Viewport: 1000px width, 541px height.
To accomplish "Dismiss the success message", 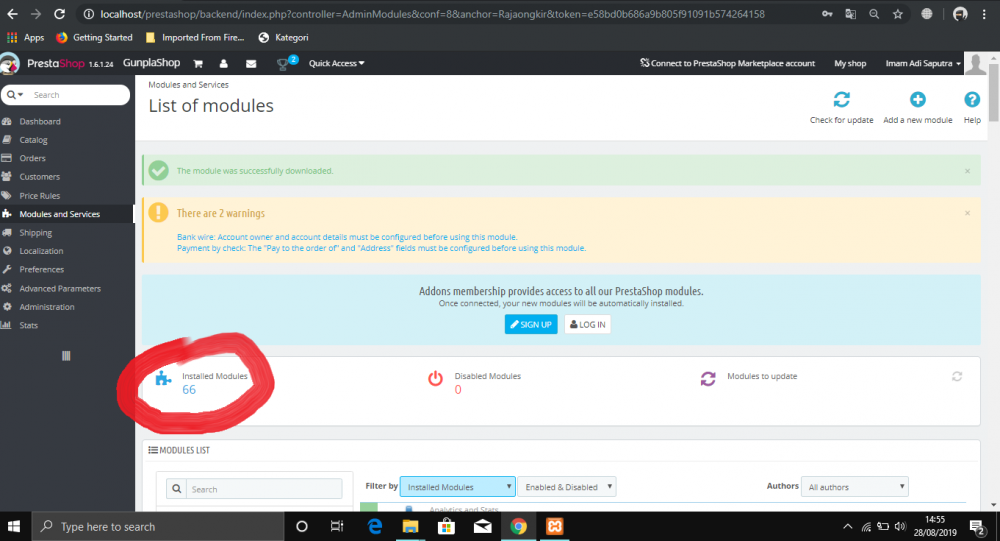I will [967, 171].
